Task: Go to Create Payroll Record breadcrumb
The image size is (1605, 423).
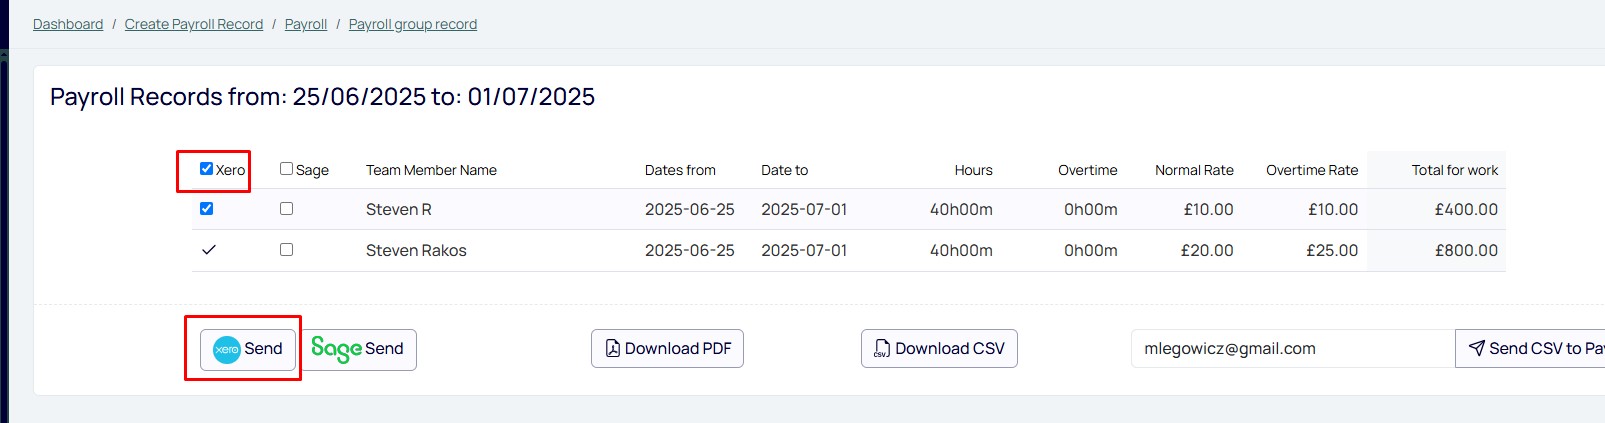Action: (194, 24)
